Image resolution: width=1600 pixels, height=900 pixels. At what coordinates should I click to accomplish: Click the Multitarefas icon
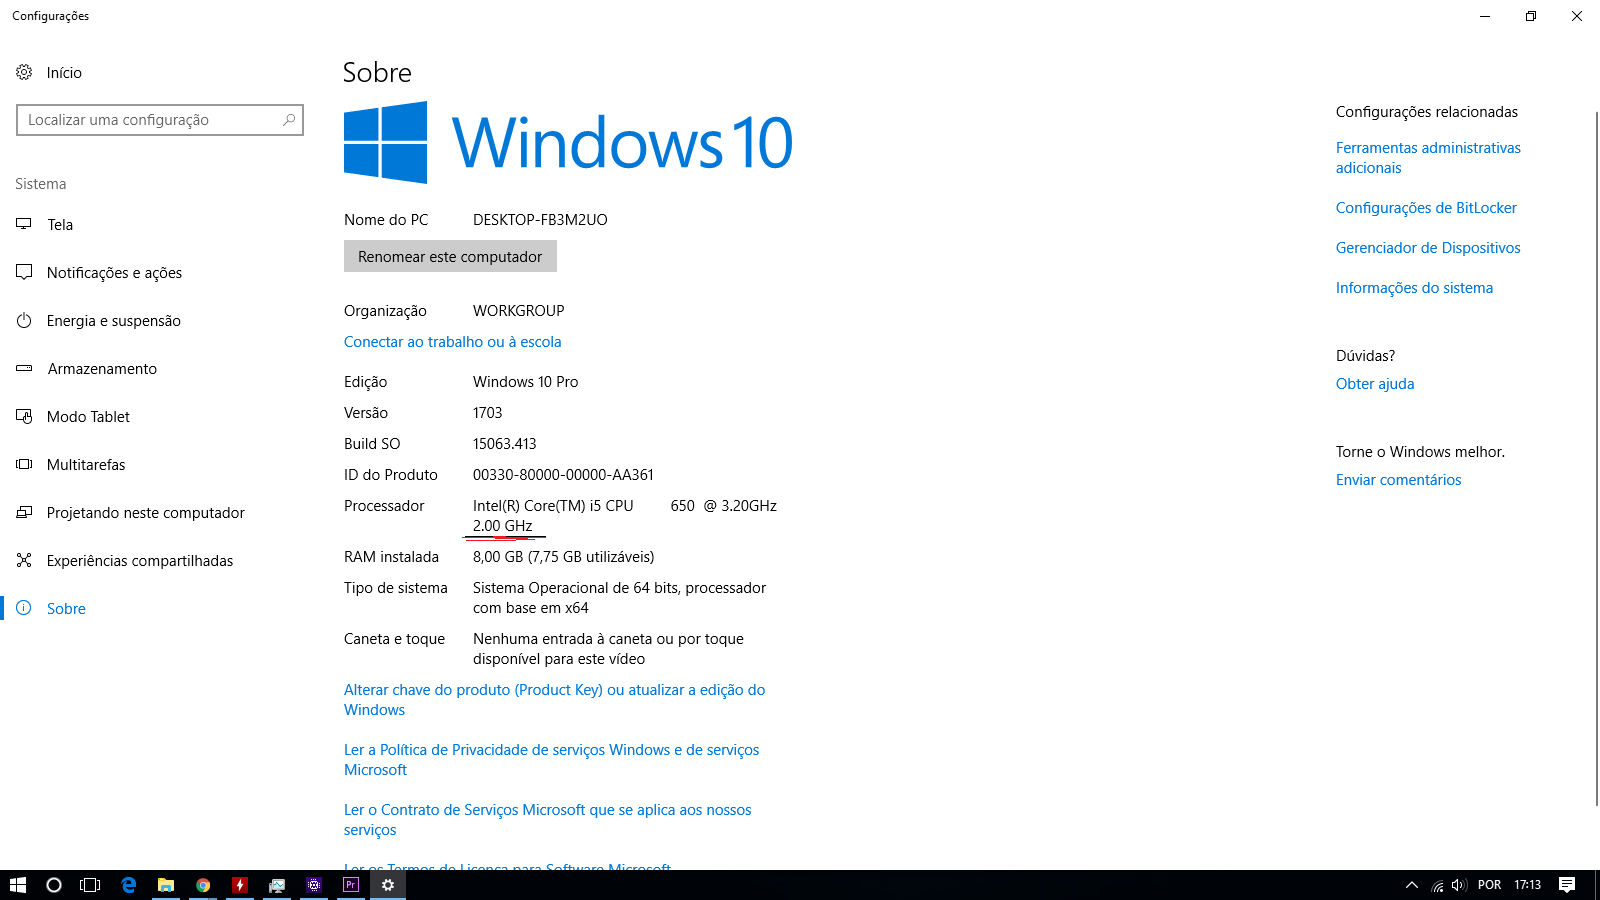point(24,464)
